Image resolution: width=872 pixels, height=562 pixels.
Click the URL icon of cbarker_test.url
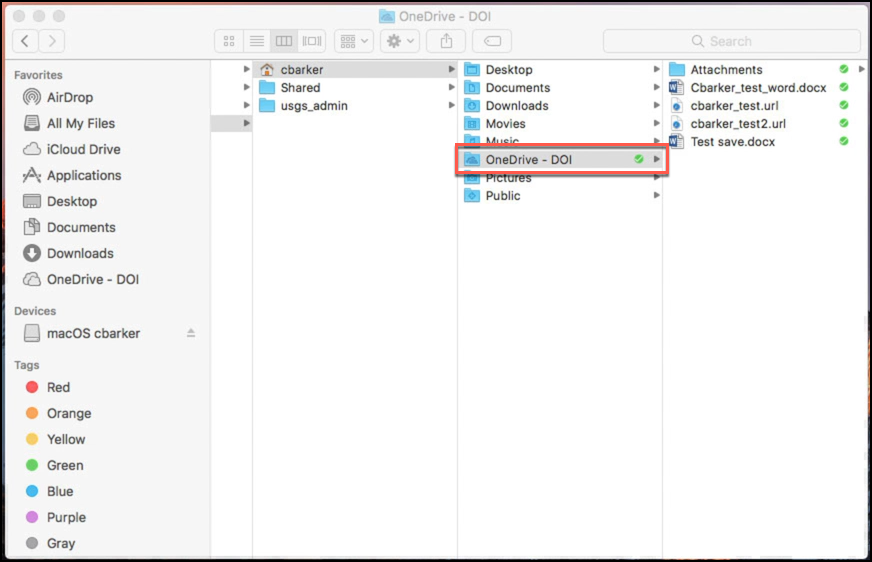pos(676,106)
